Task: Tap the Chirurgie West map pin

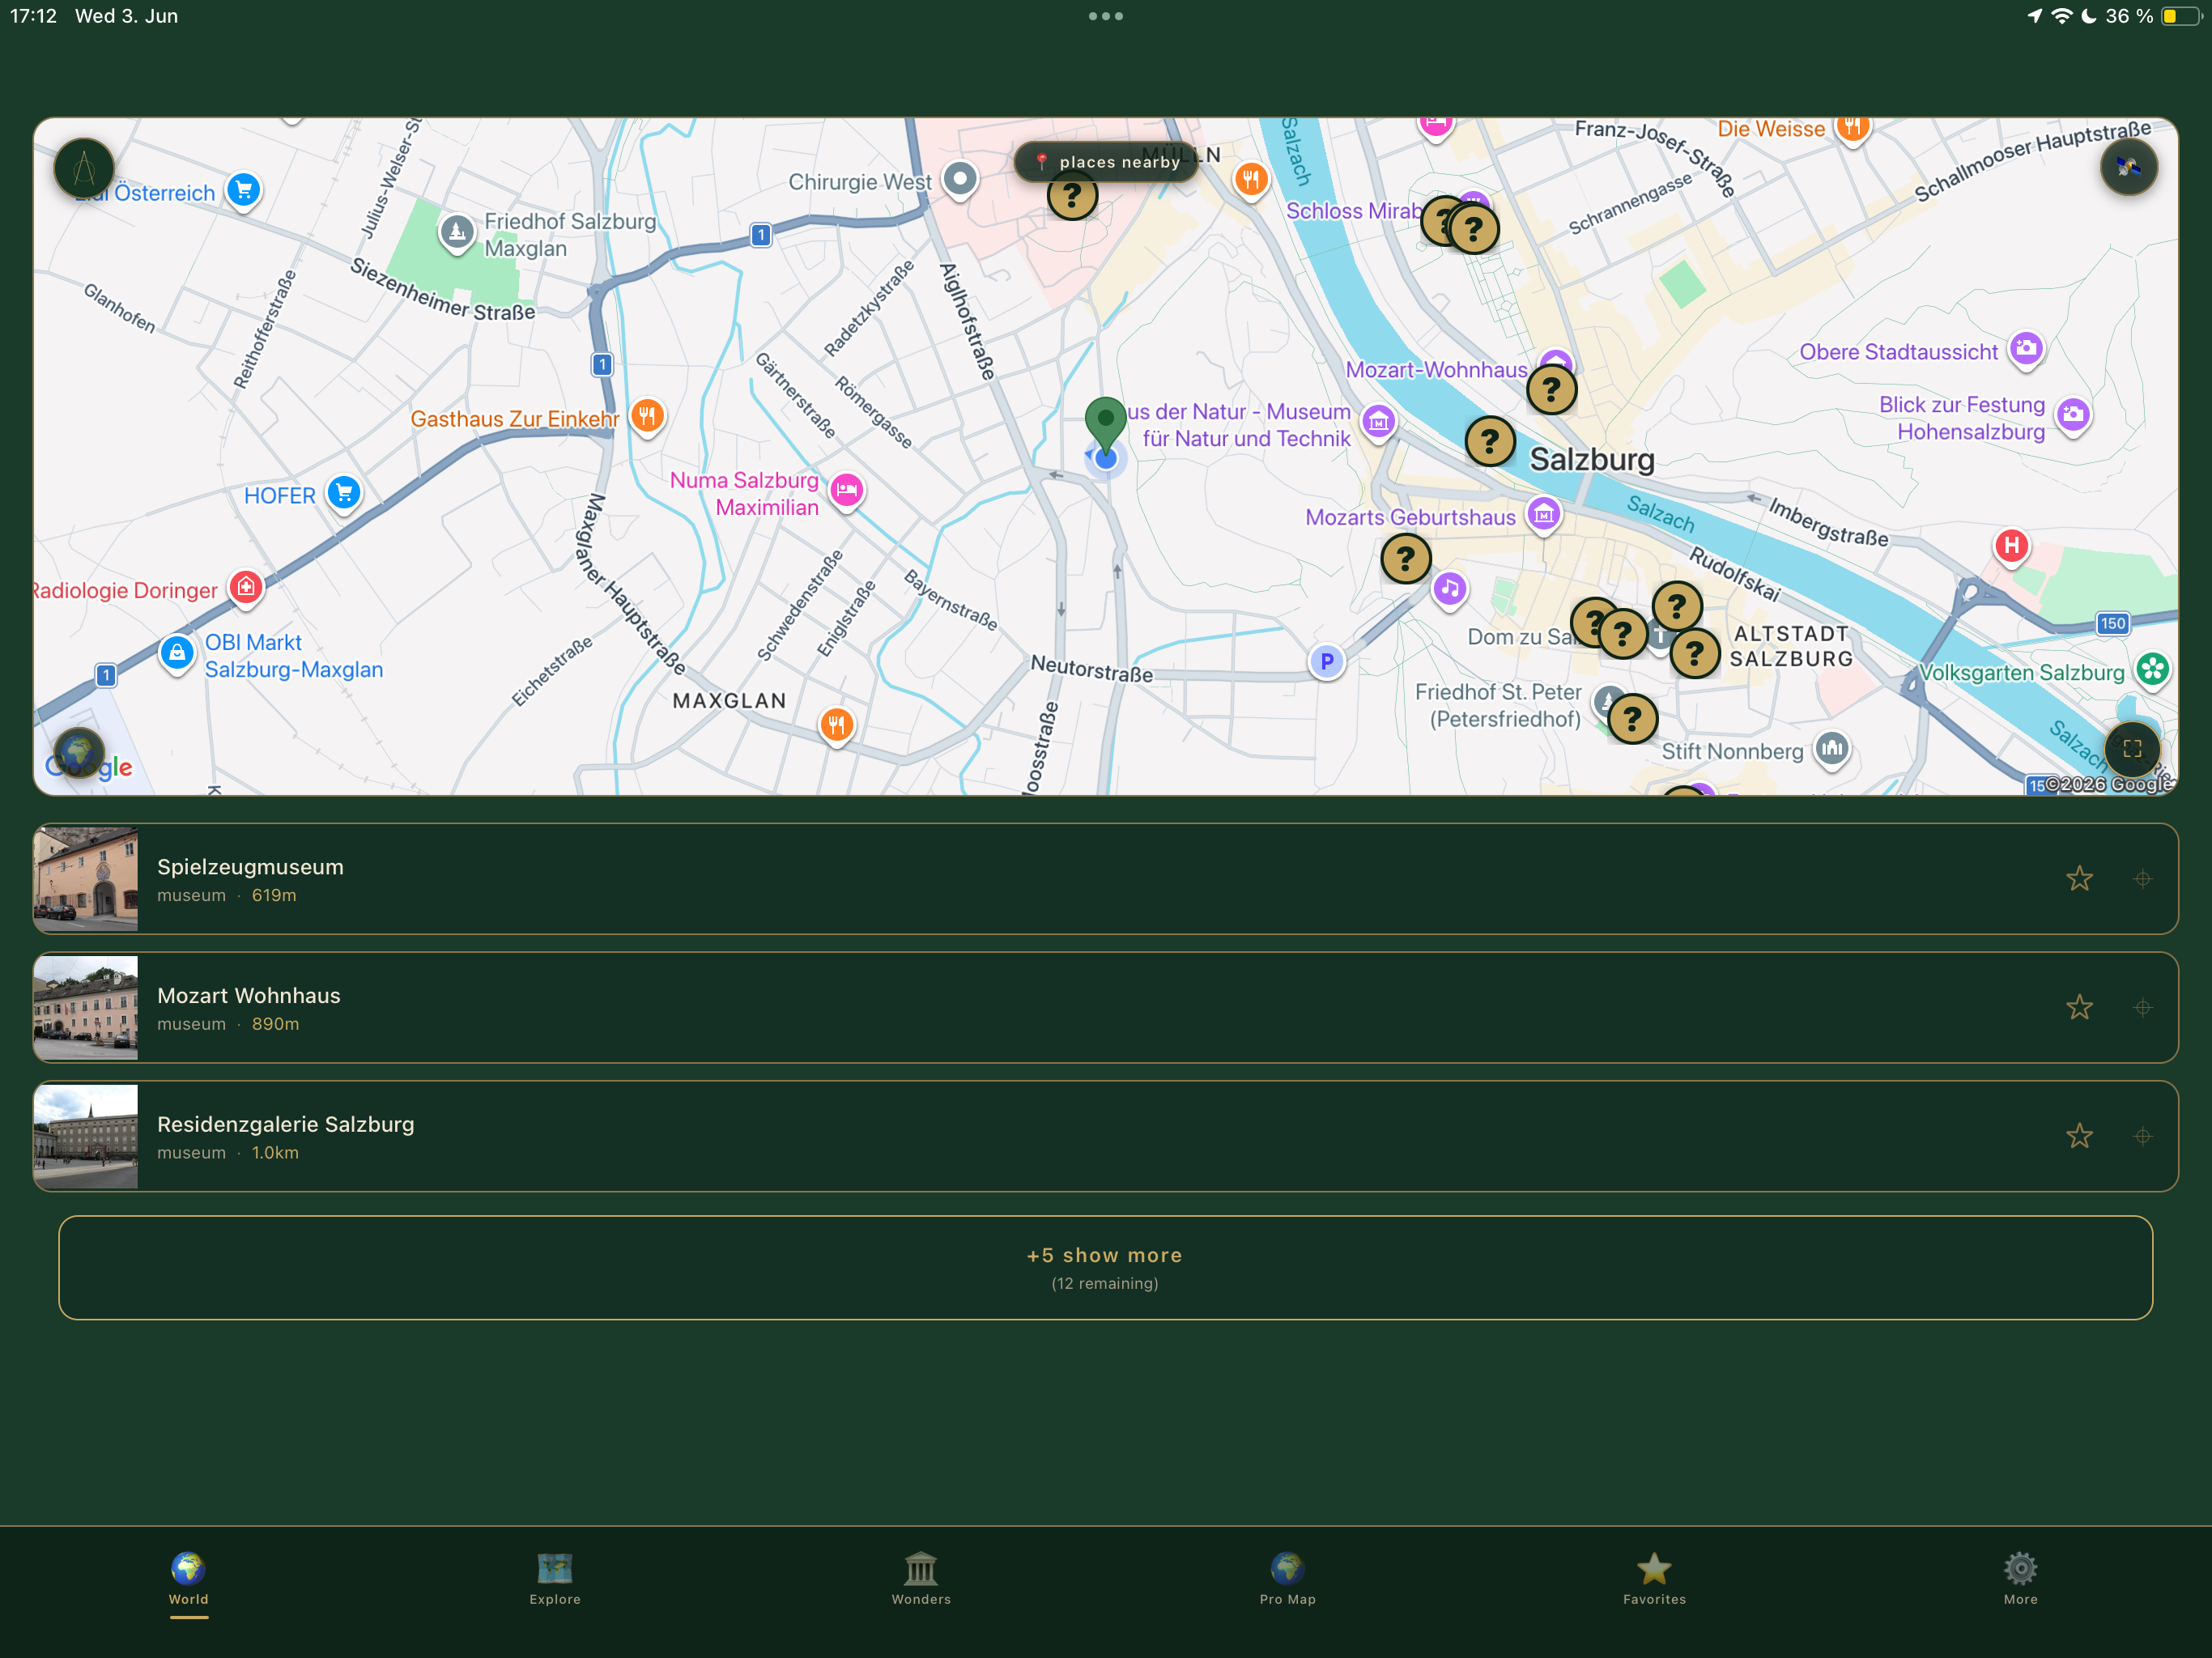Action: (x=960, y=181)
